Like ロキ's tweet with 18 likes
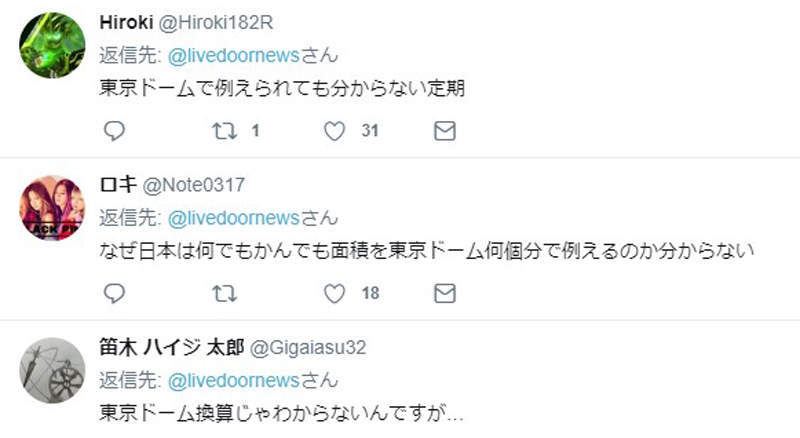 (x=335, y=294)
